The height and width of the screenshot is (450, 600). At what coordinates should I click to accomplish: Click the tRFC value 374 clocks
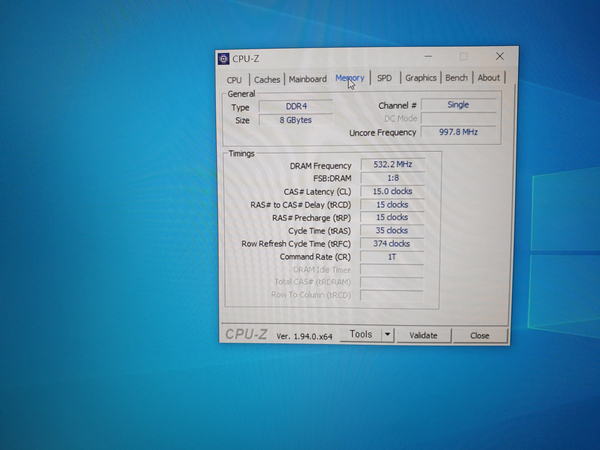[392, 244]
